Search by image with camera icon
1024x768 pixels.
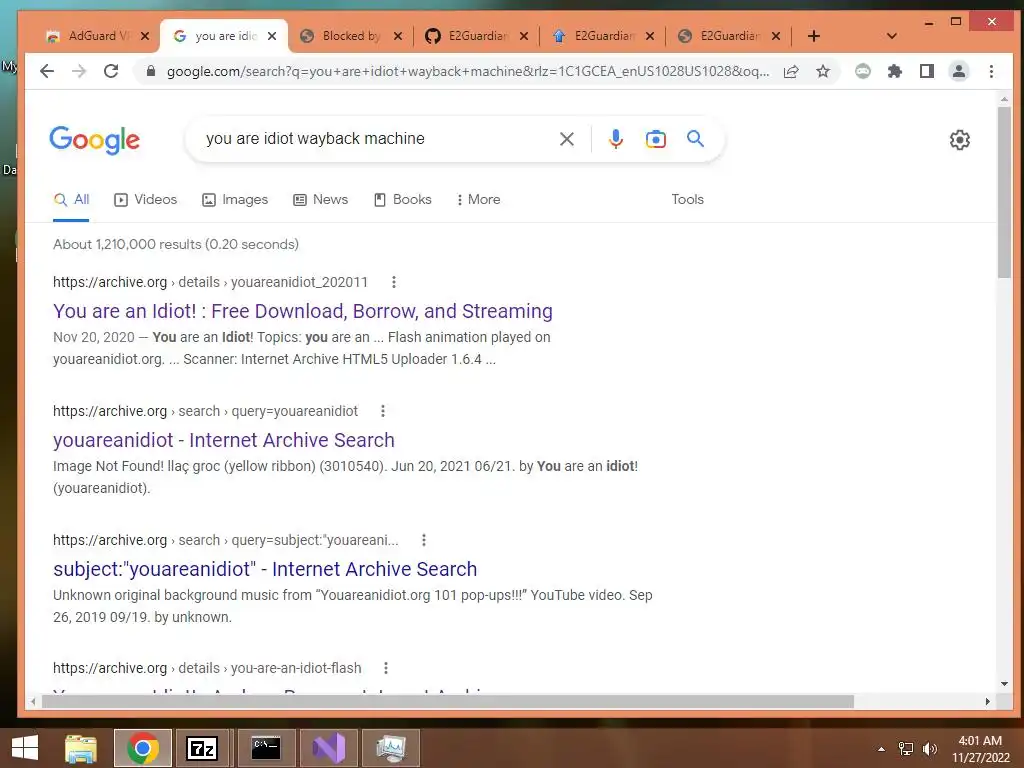pos(656,138)
